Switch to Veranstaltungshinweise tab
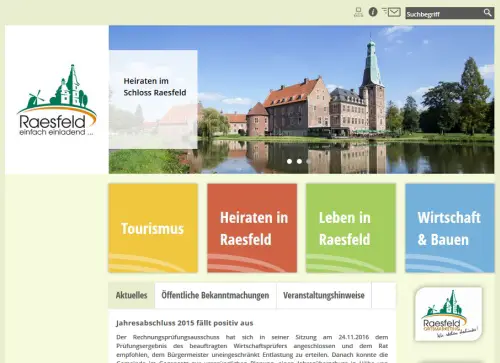Viewport: 500px width, 363px height. (x=324, y=295)
